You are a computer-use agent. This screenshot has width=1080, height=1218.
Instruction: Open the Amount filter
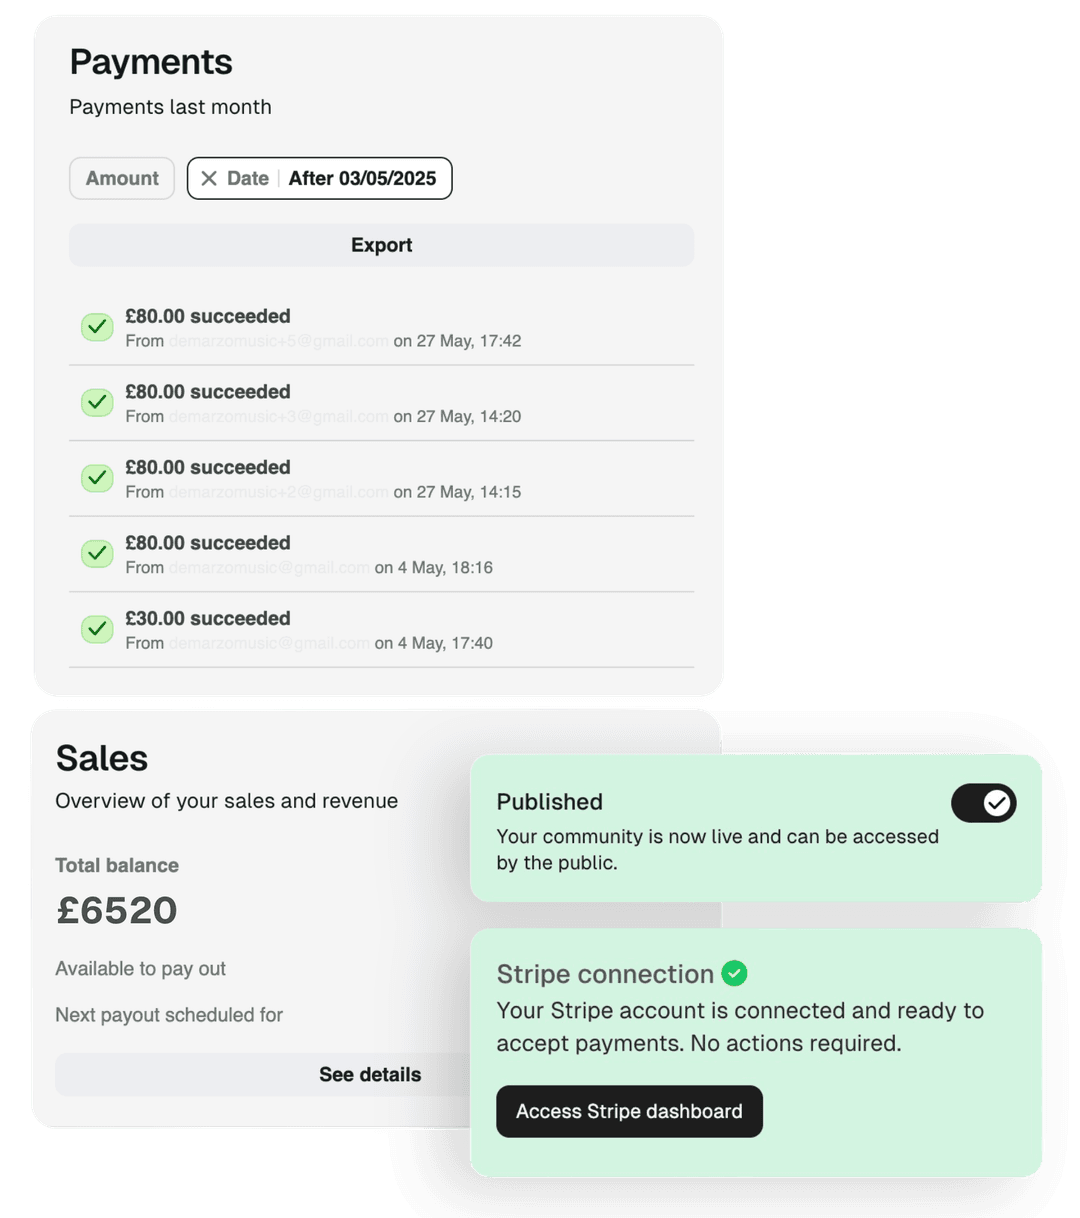coord(122,179)
